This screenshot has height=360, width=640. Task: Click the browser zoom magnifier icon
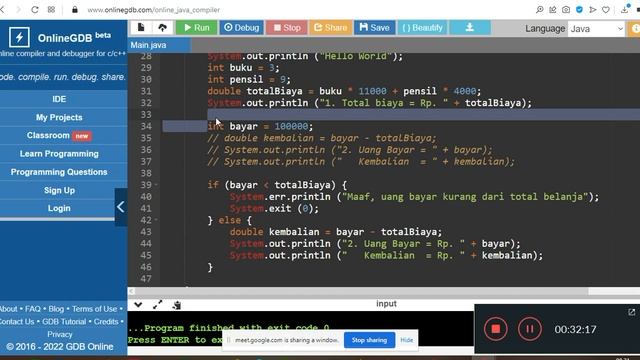540,9
